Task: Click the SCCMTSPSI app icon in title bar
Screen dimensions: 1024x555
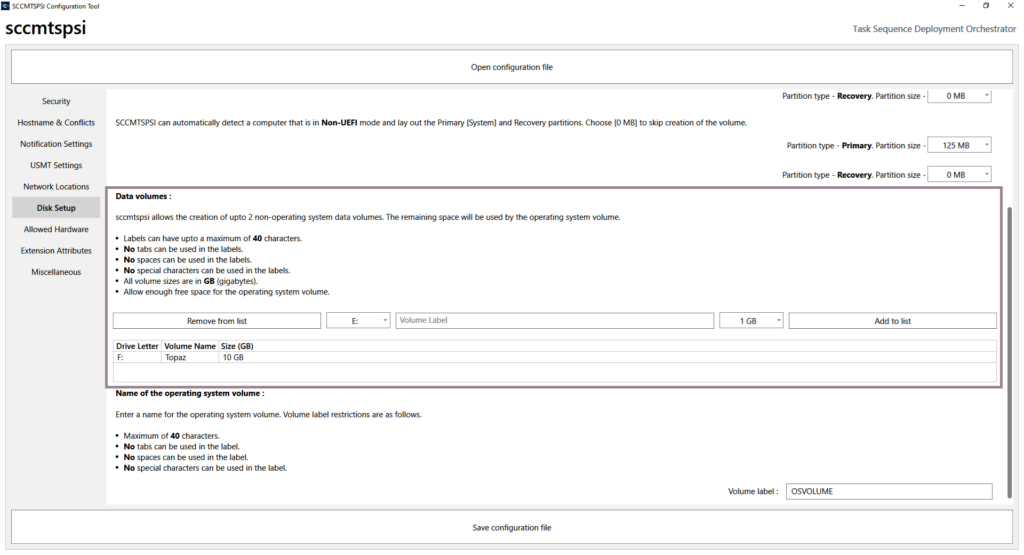Action: pos(6,6)
